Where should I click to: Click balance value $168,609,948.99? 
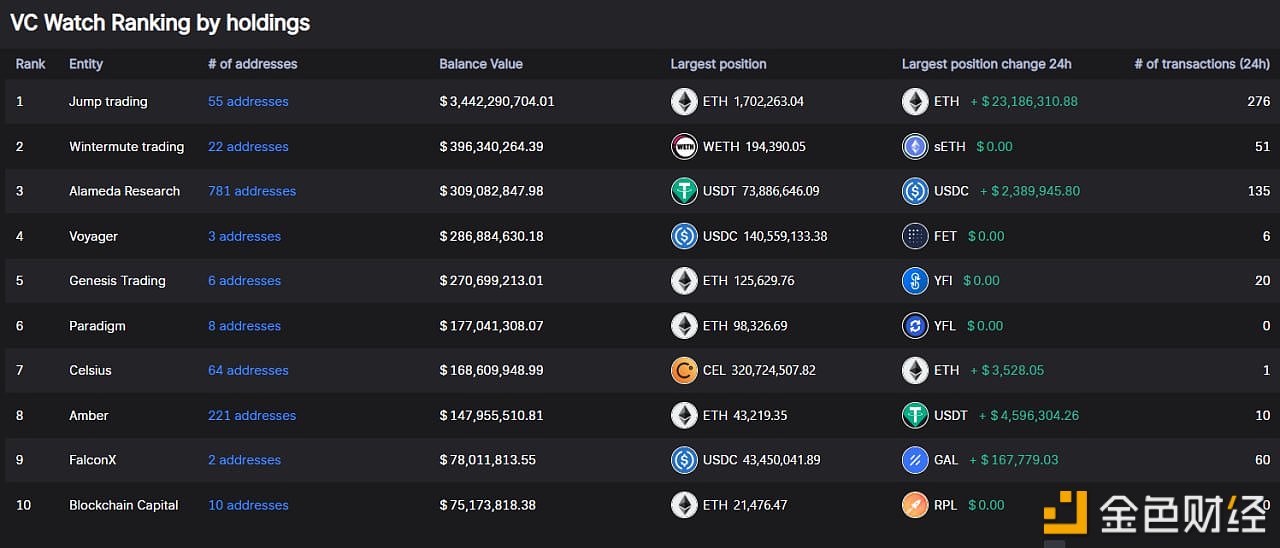492,370
